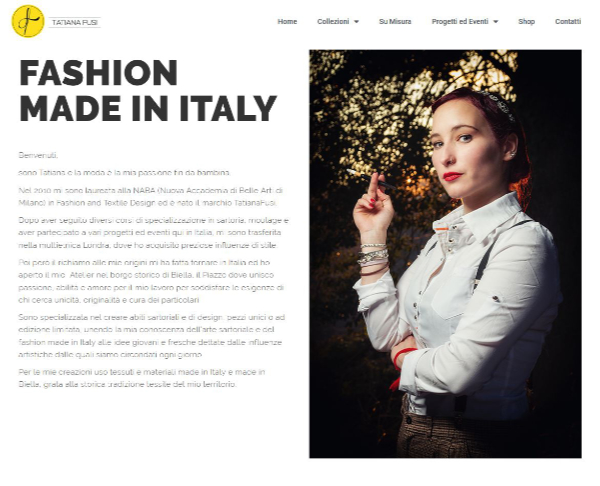Click the paragraph about abiti sartoriali

(152, 336)
